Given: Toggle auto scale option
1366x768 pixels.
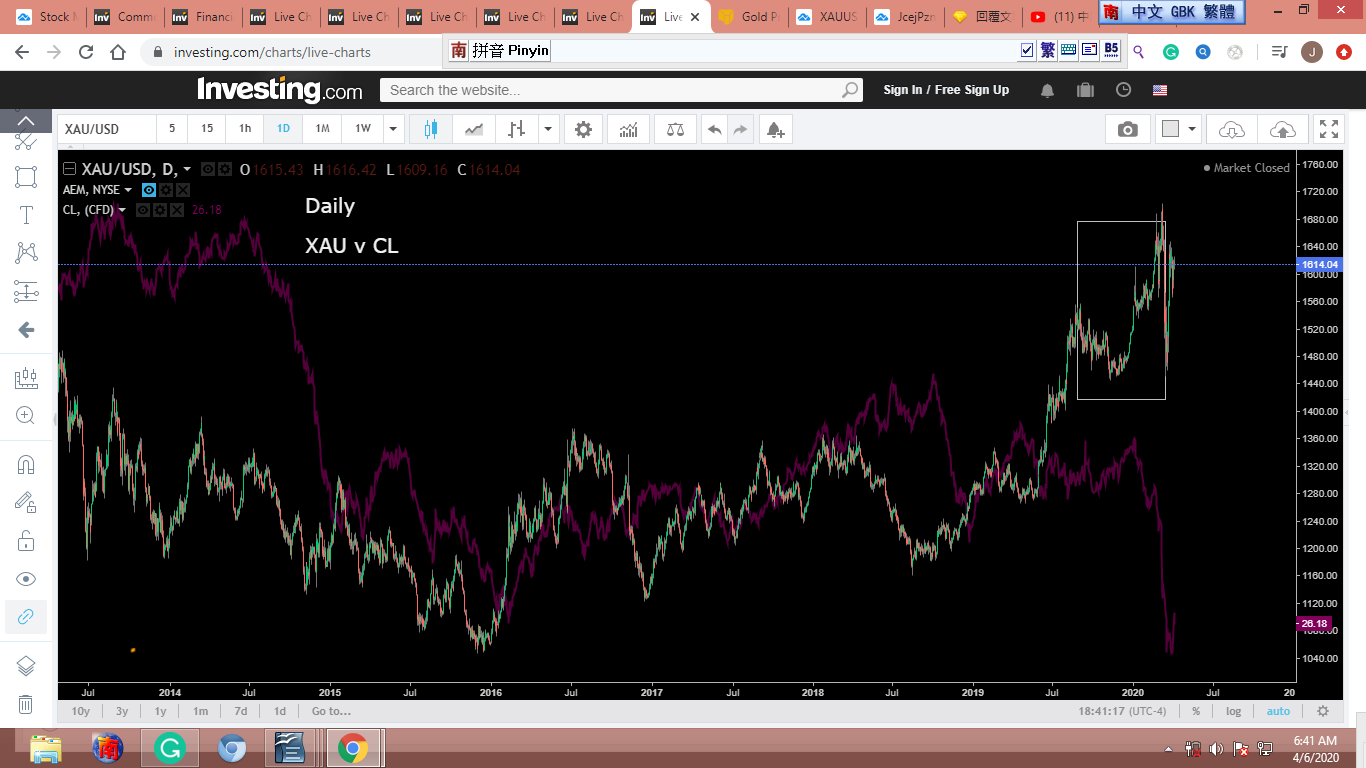Looking at the screenshot, I should pyautogui.click(x=1278, y=711).
